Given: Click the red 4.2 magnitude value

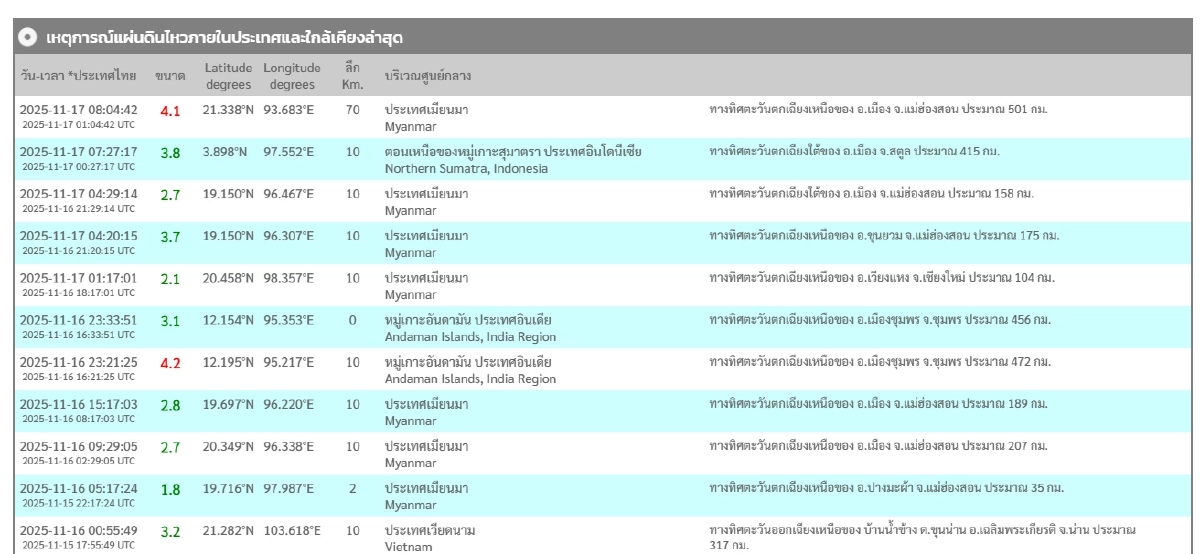Looking at the screenshot, I should tap(170, 362).
